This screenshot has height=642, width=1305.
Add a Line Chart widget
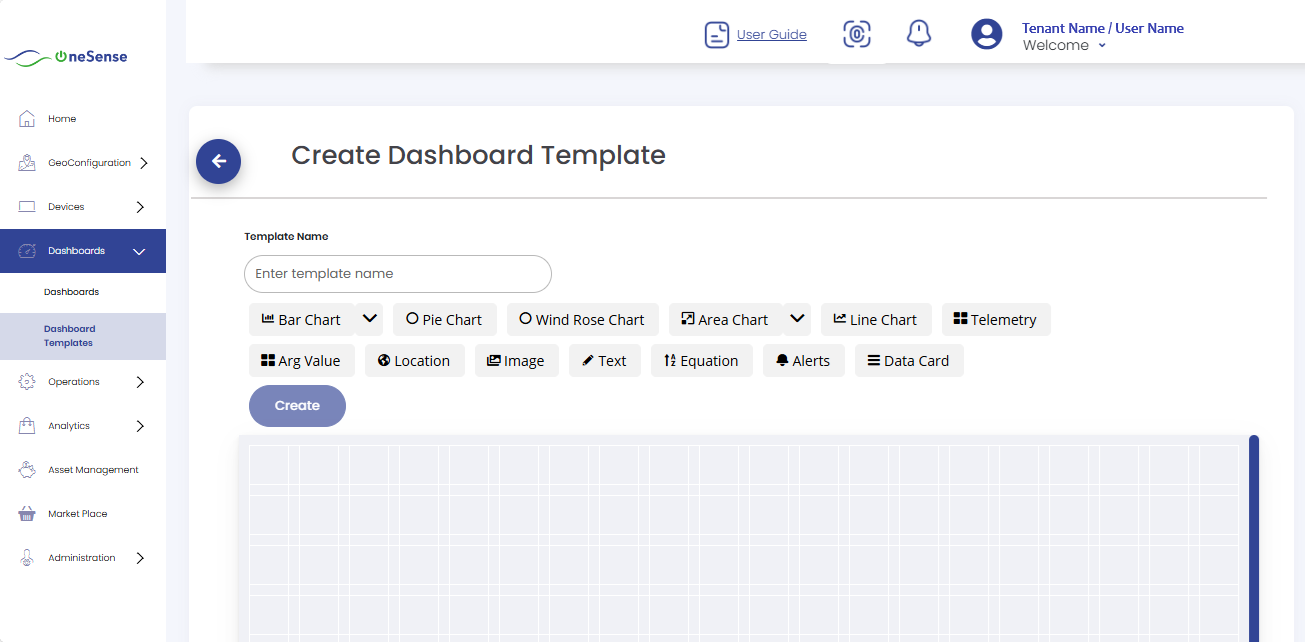coord(876,319)
